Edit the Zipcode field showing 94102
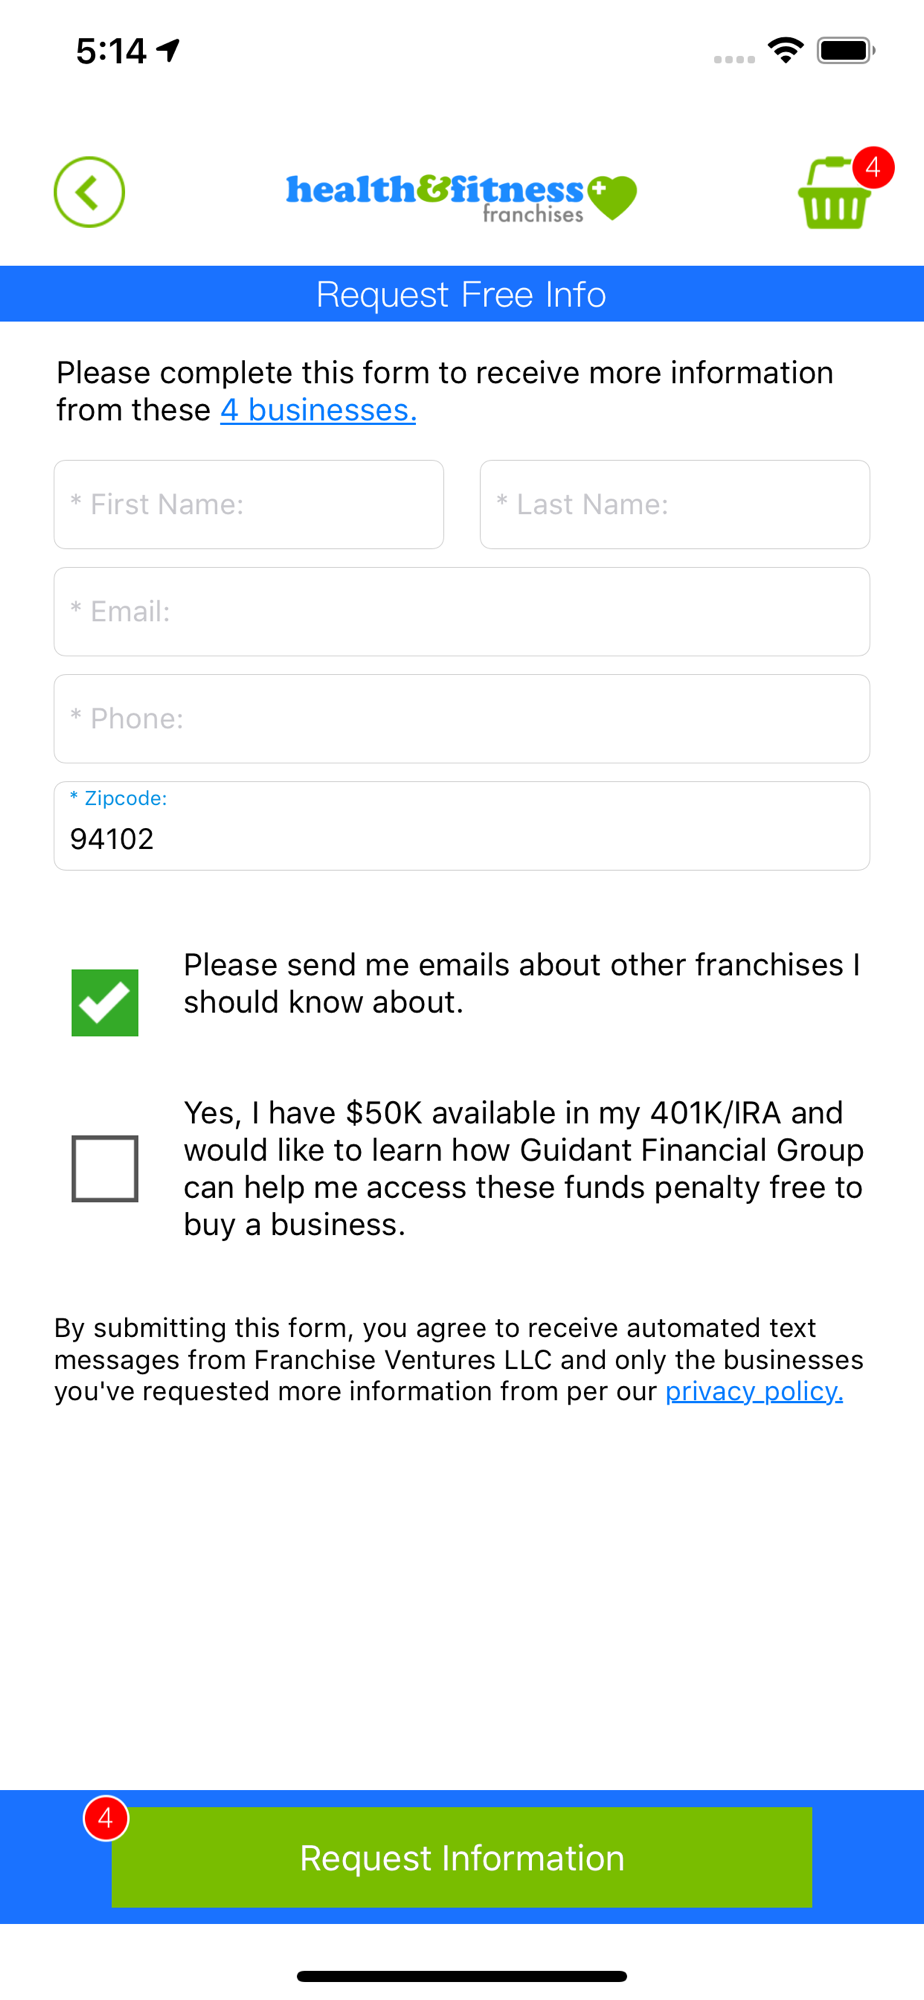924x2000 pixels. 462,826
